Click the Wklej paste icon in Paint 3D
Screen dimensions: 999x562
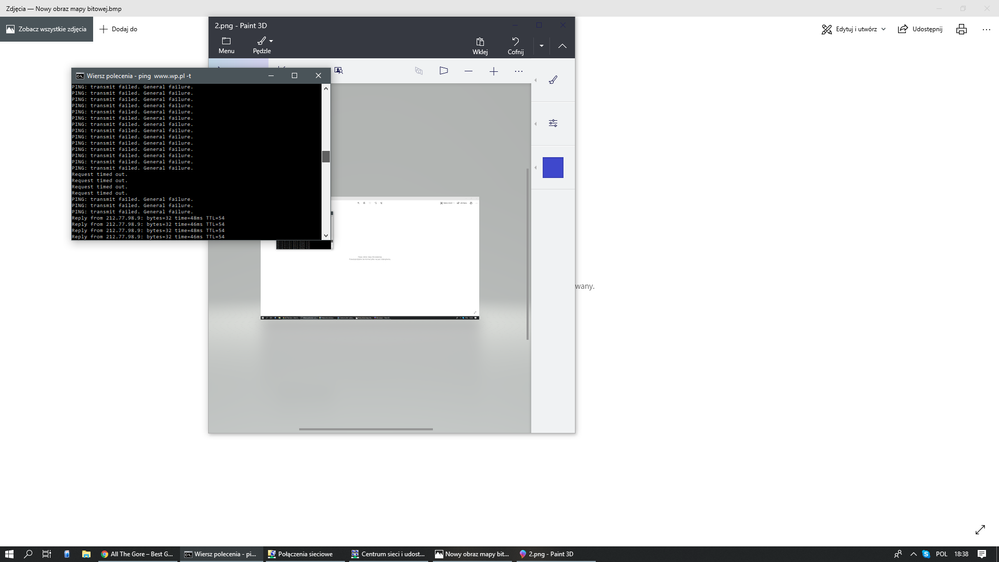point(480,41)
